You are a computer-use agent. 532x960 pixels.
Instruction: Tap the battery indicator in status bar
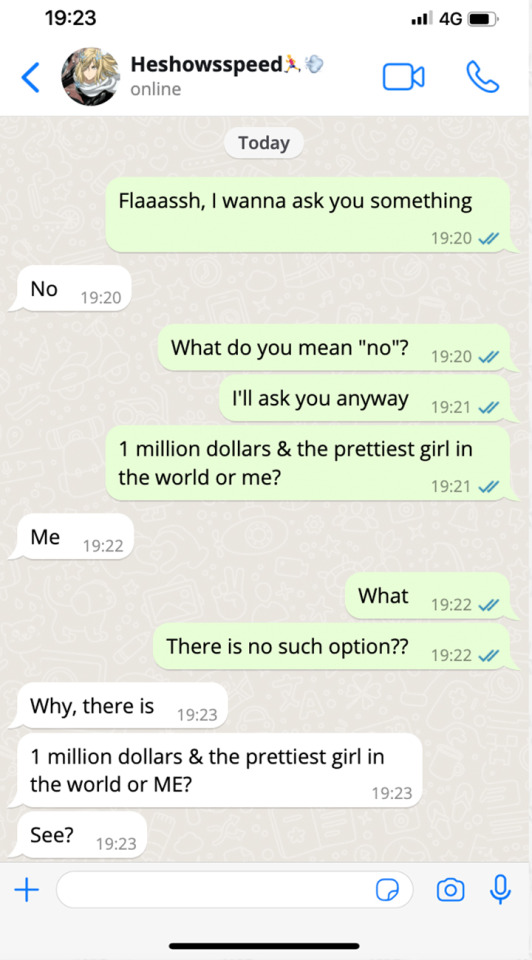click(x=483, y=19)
